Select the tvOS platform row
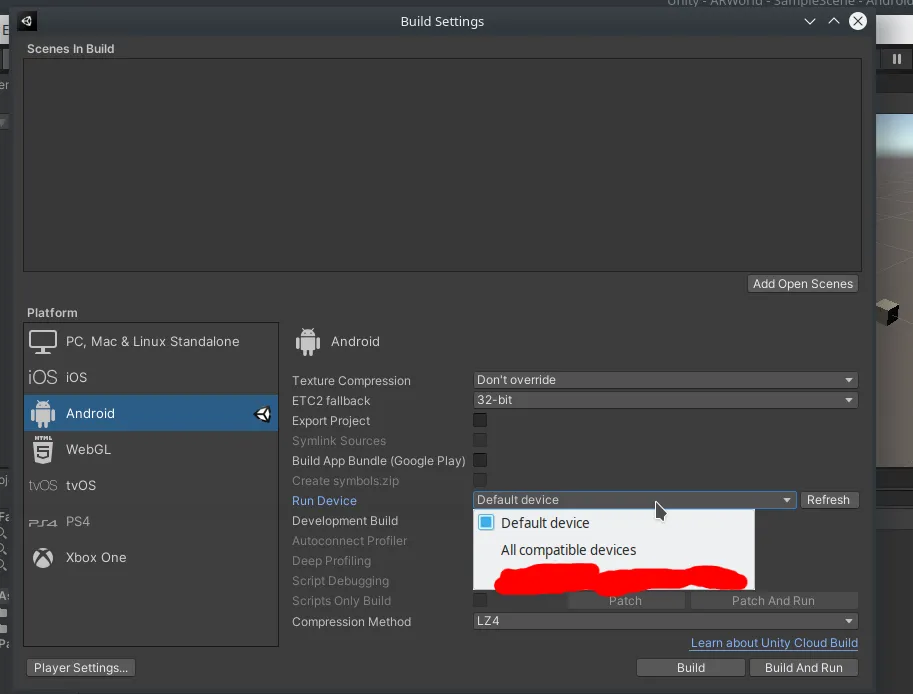This screenshot has height=694, width=913. (151, 486)
